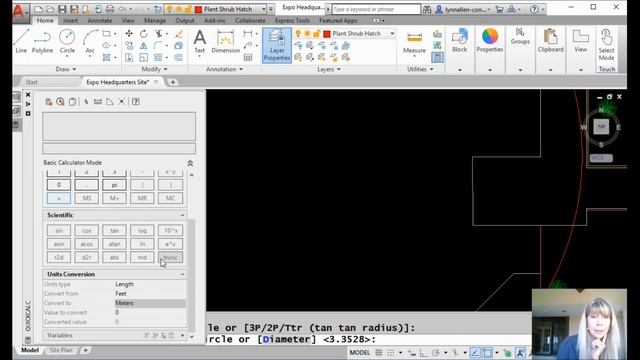Collapse the Units Conversion section
This screenshot has width=640, height=360.
coord(182,274)
